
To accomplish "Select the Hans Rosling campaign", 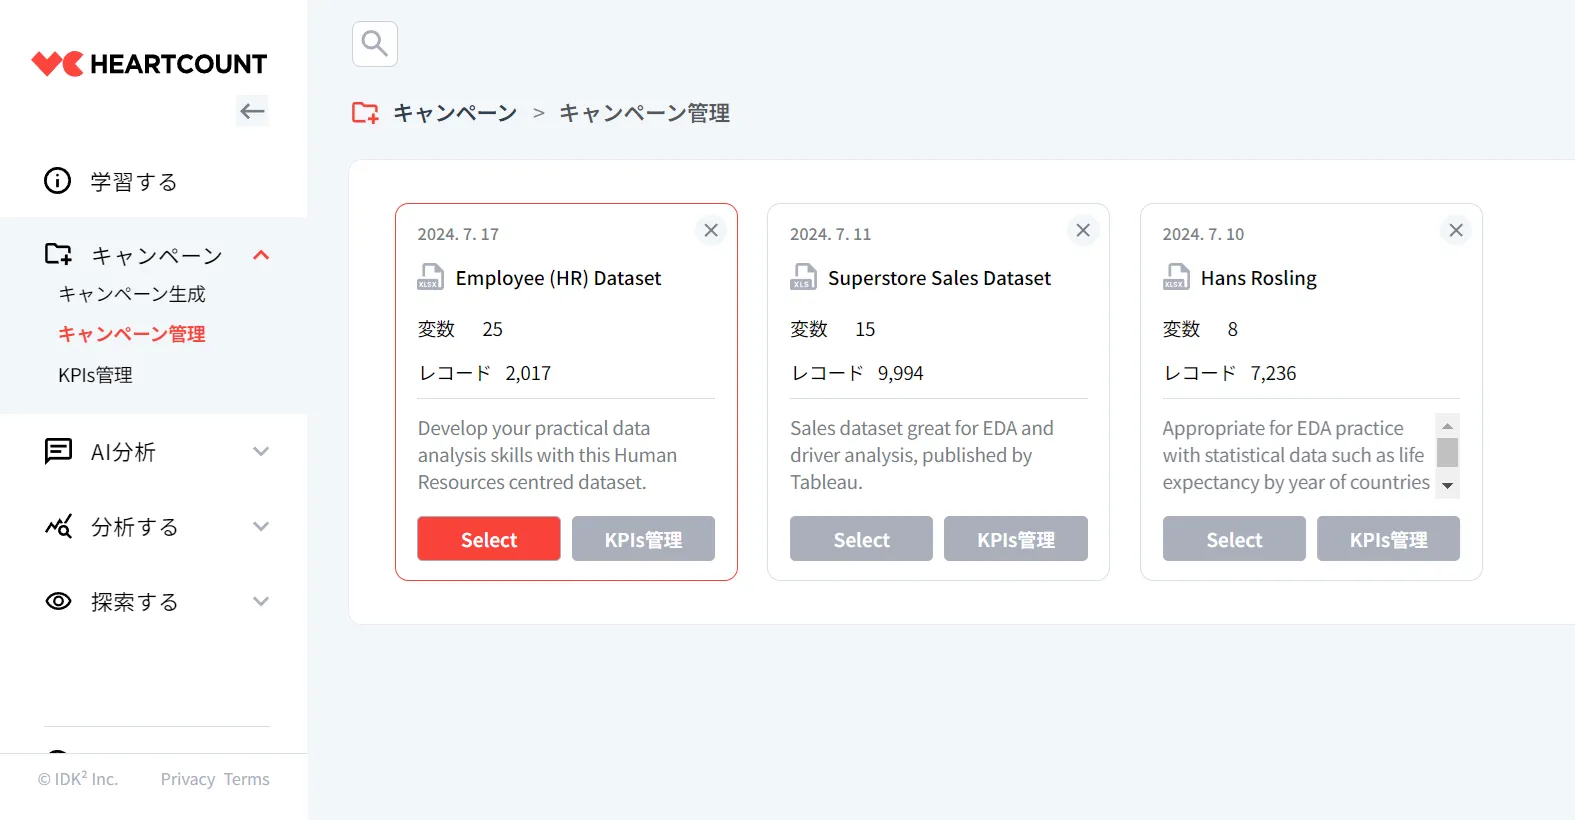I will pos(1234,539).
